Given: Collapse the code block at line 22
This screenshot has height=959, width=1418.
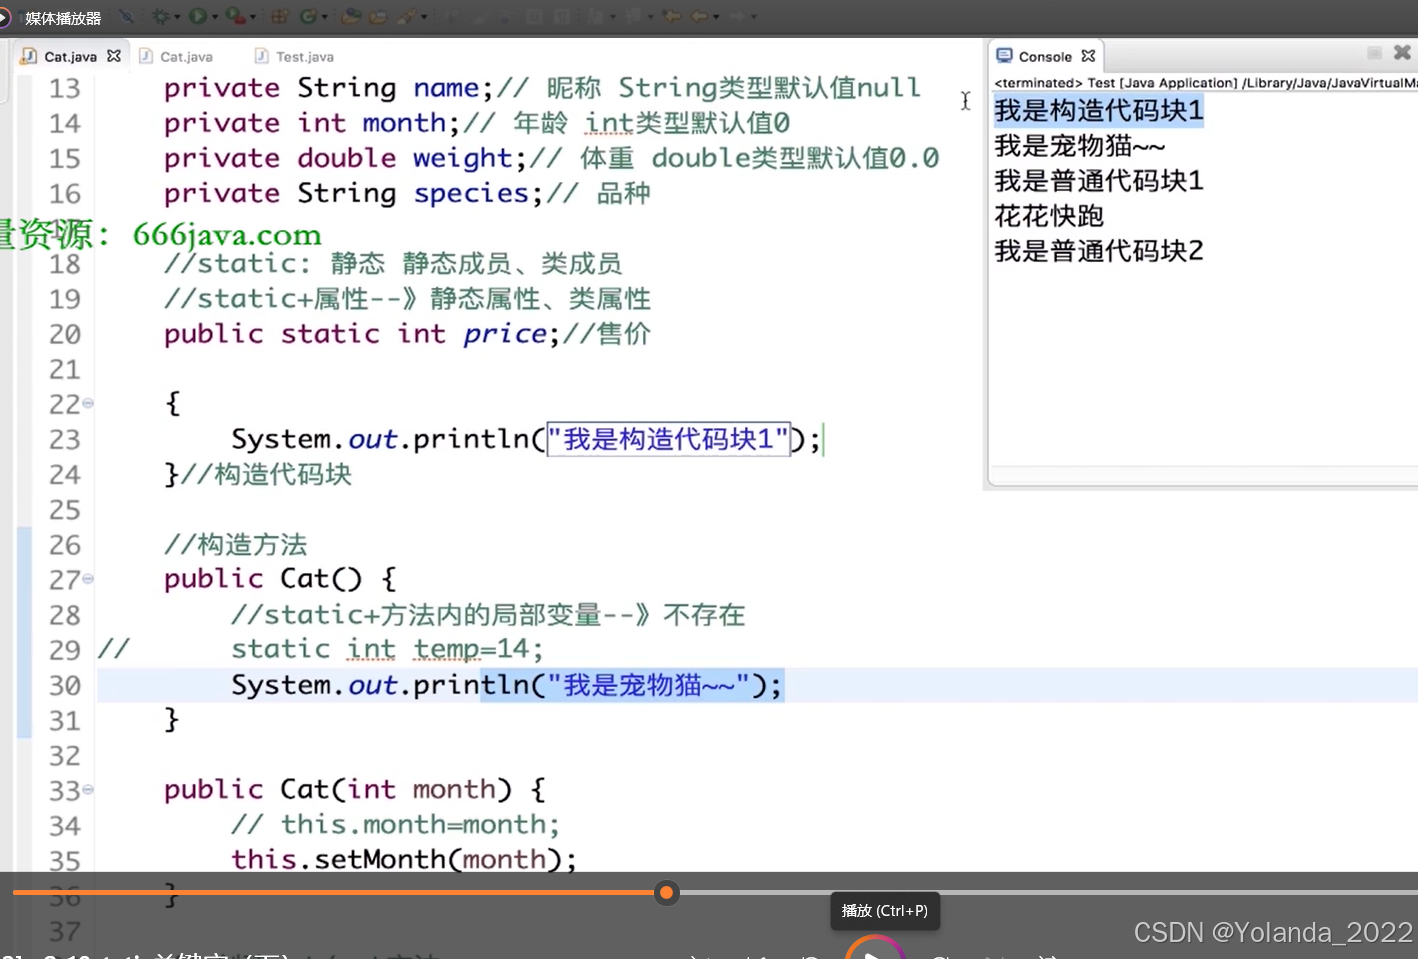Looking at the screenshot, I should (88, 403).
